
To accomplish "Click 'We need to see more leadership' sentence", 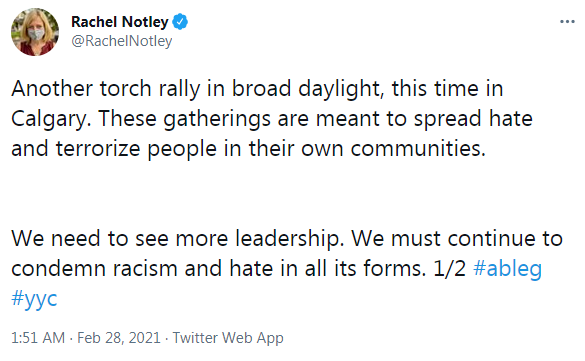I will (x=176, y=238).
